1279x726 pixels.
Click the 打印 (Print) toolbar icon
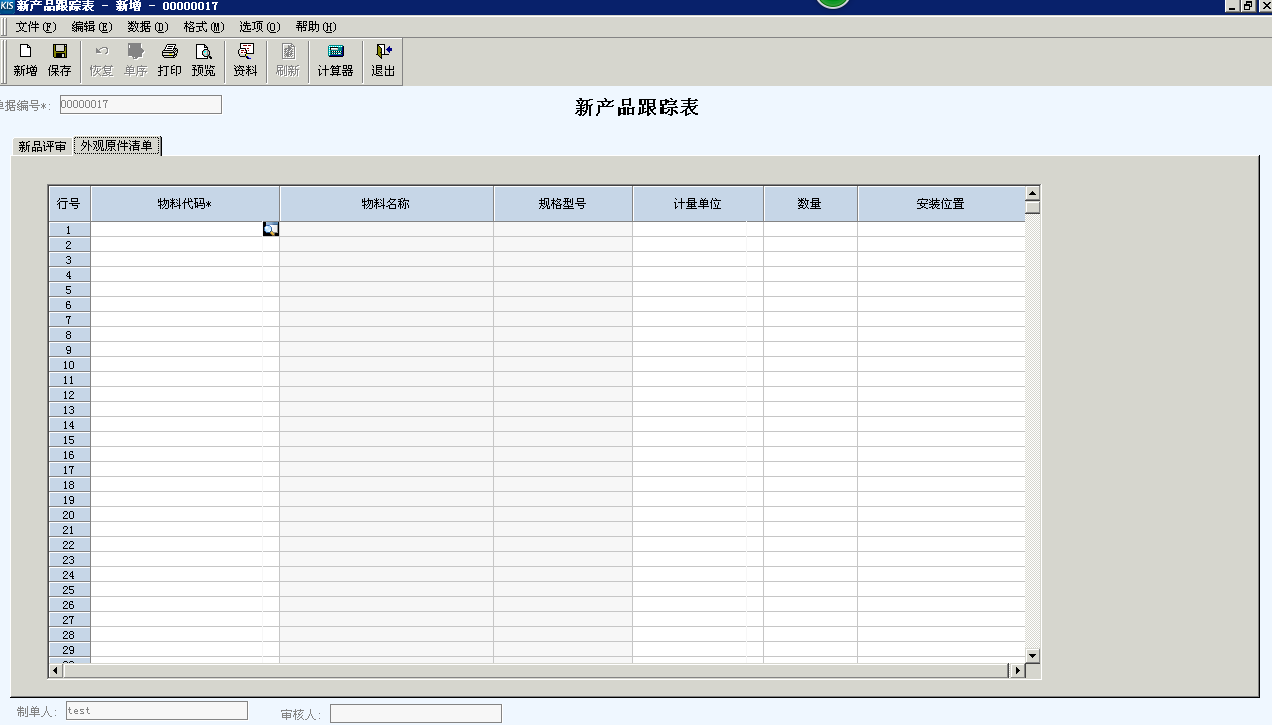pyautogui.click(x=170, y=60)
